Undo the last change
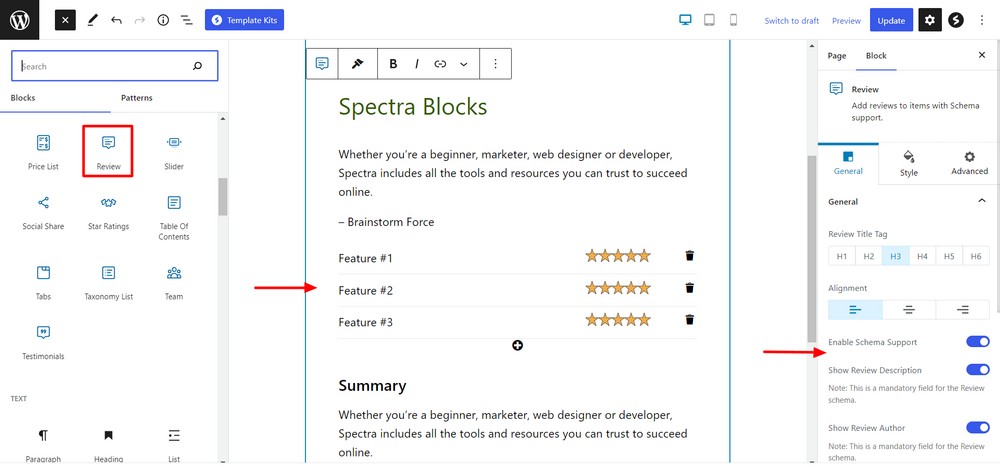 (x=116, y=20)
